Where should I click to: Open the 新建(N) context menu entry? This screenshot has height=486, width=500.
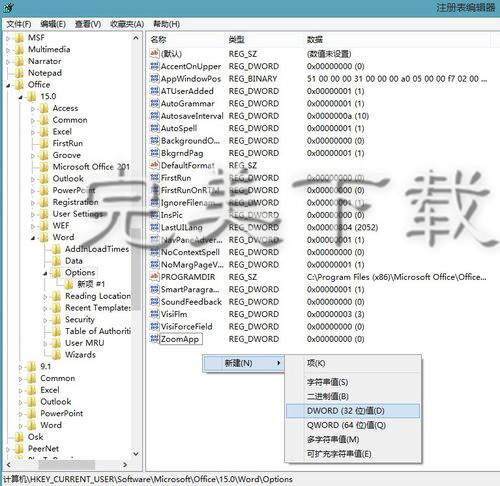(x=244, y=363)
